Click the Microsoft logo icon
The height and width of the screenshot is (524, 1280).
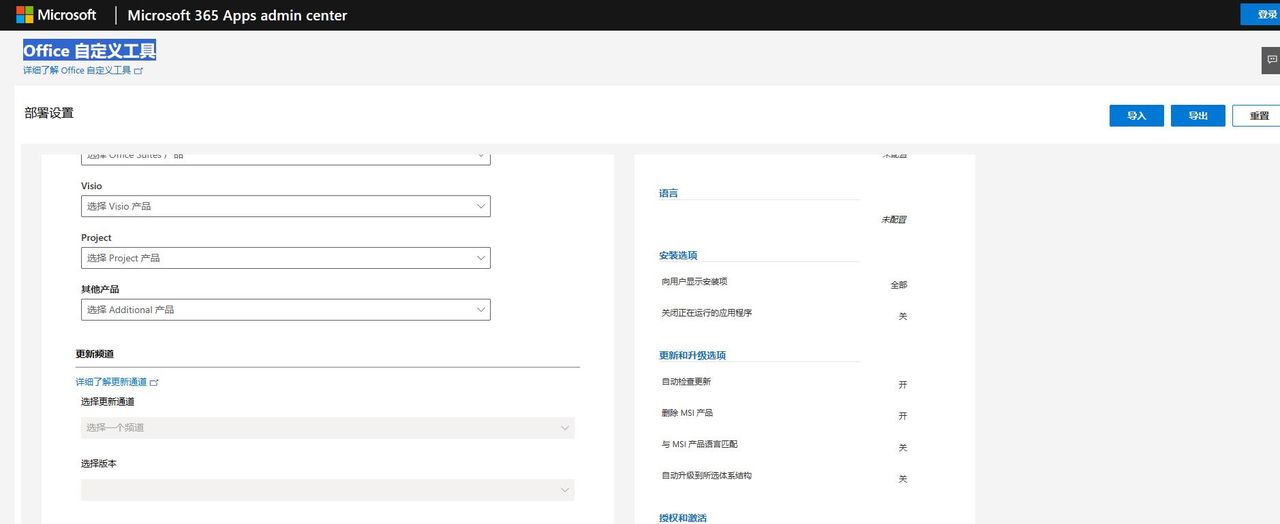[24, 15]
